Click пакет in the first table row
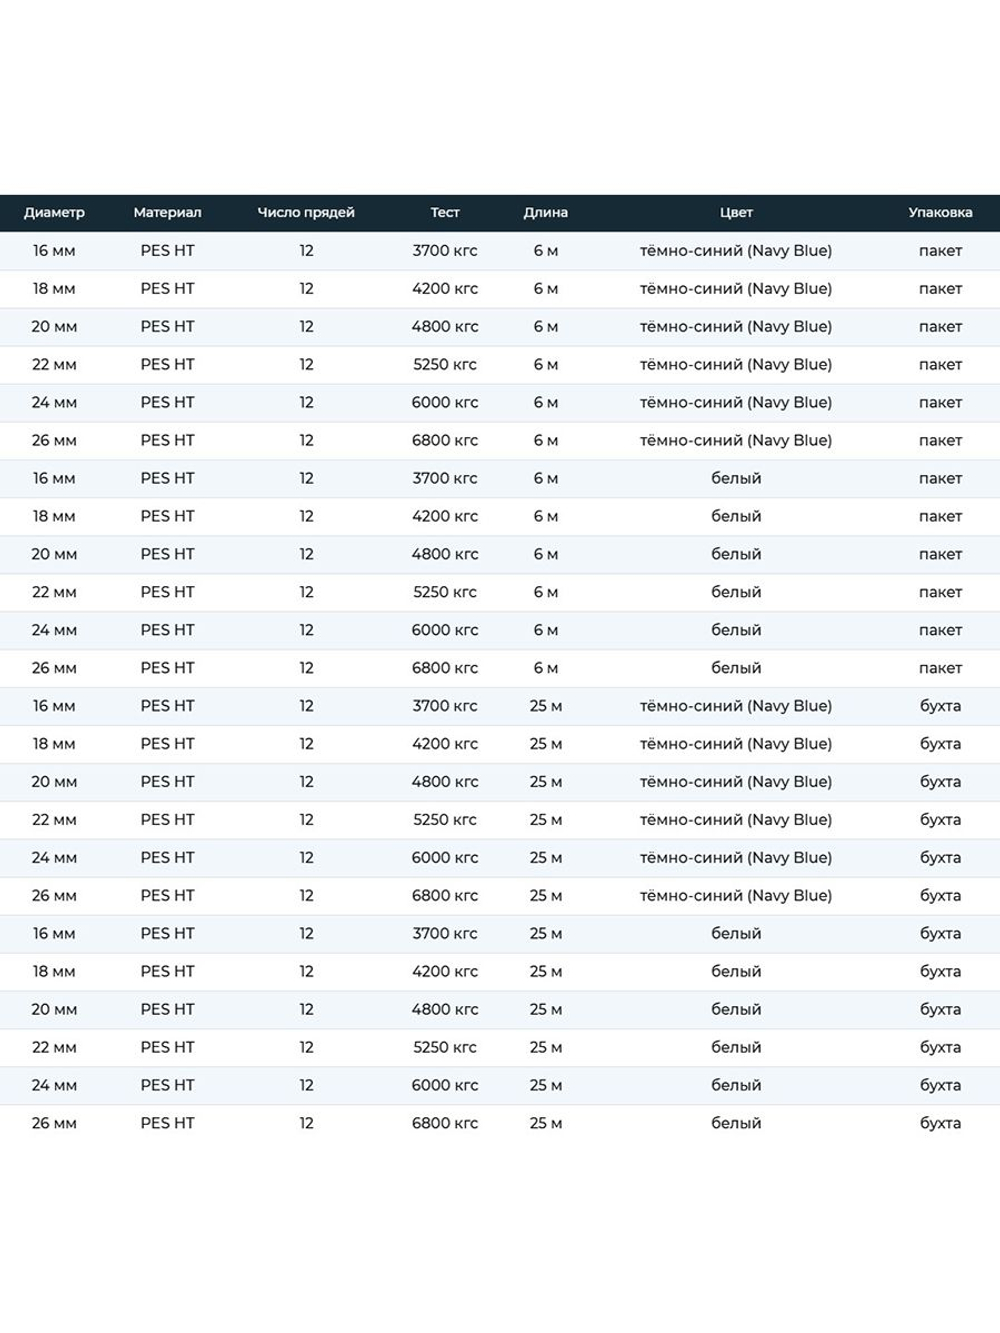 click(940, 250)
